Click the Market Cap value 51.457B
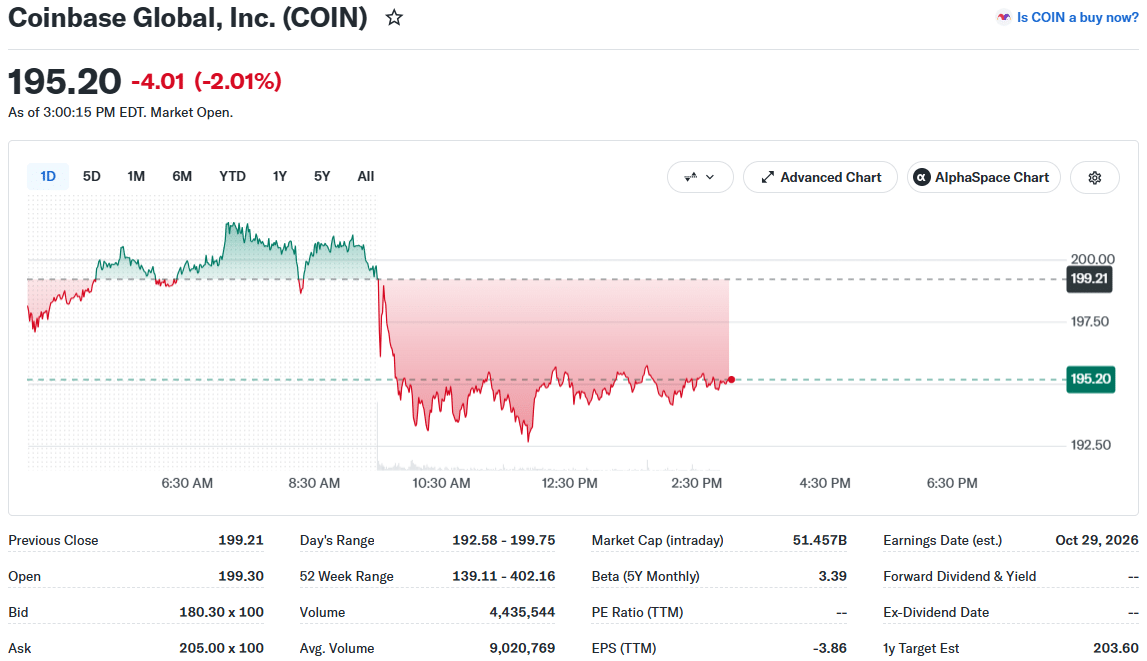The height and width of the screenshot is (661, 1147). 820,540
